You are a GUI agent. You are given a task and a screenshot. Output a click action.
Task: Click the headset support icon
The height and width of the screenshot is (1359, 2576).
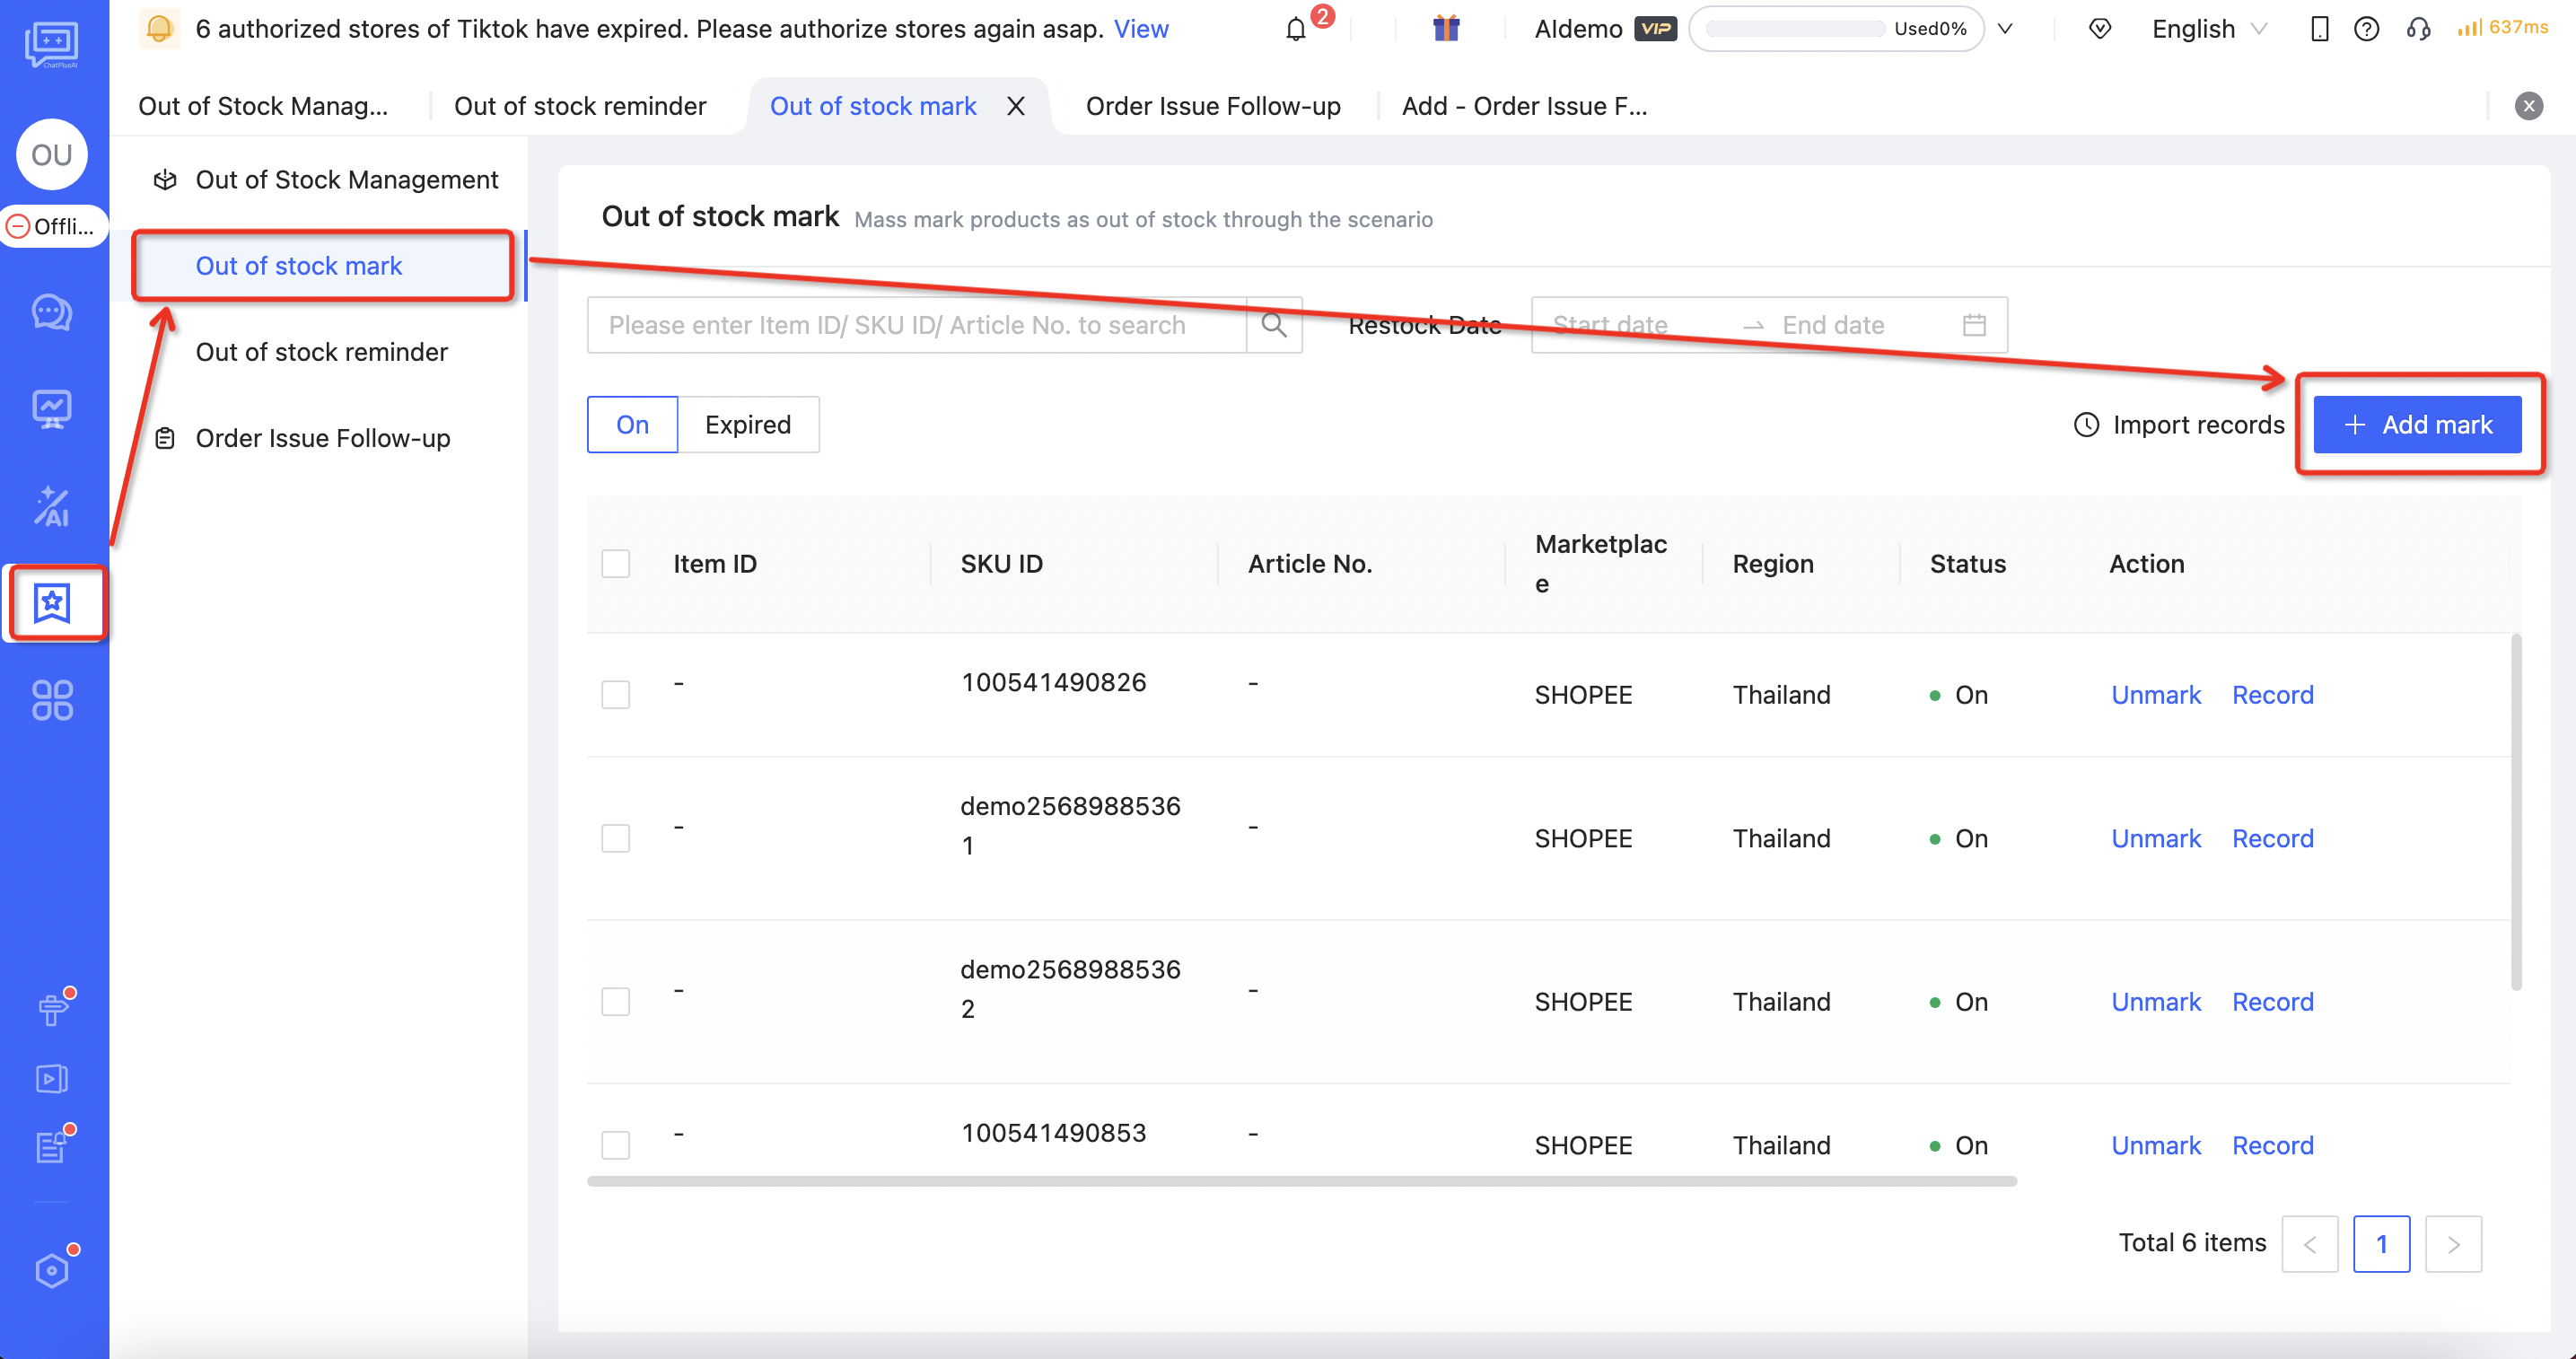(2418, 29)
